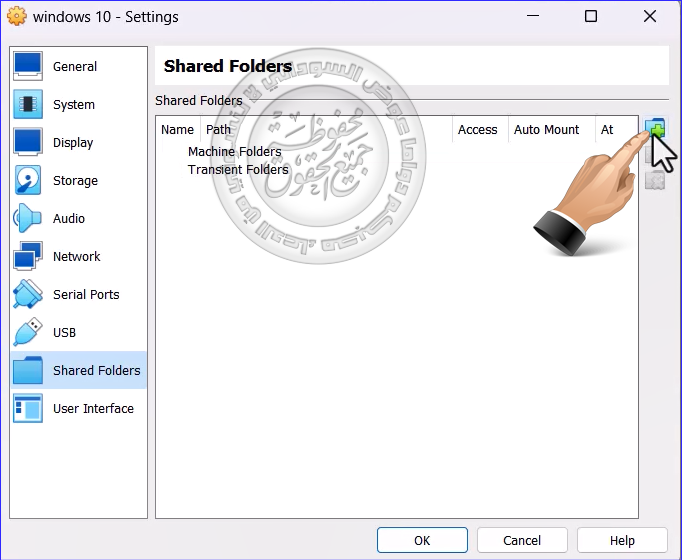The width and height of the screenshot is (682, 560).
Task: Open the User Interface settings page
Action: [x=93, y=409]
